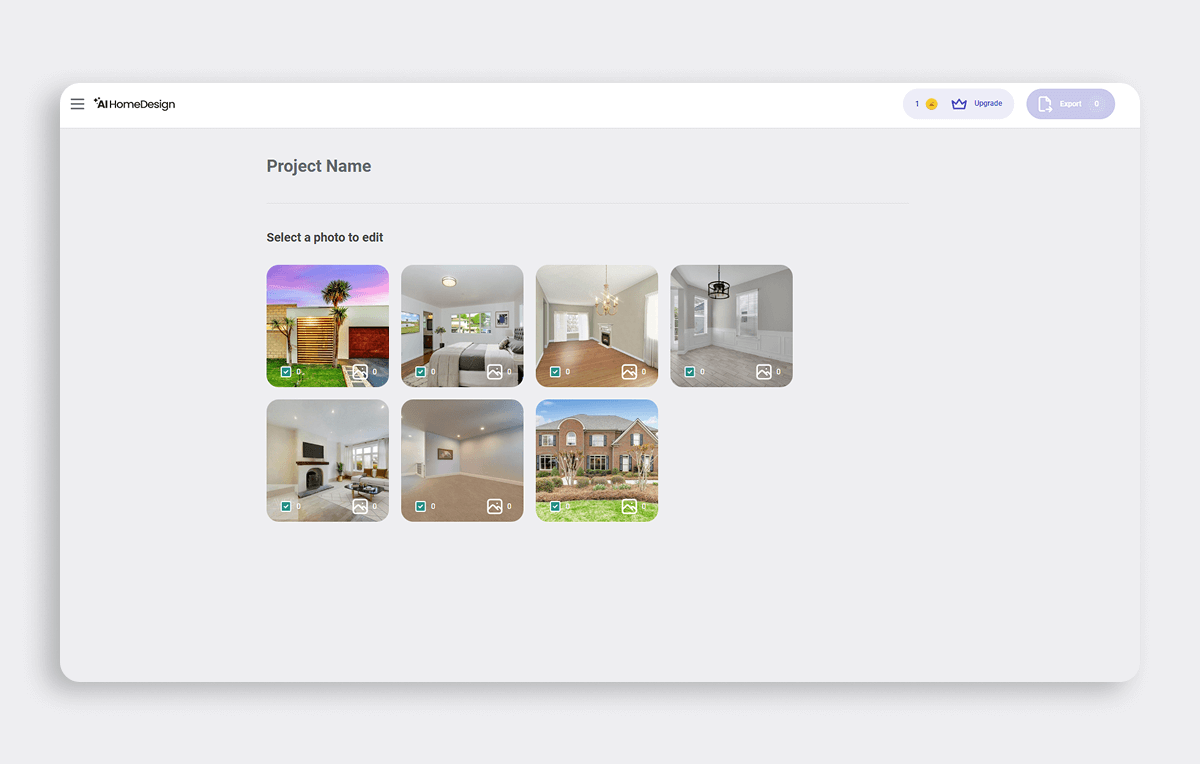
Task: Click image icon on bedroom photo
Action: (494, 371)
